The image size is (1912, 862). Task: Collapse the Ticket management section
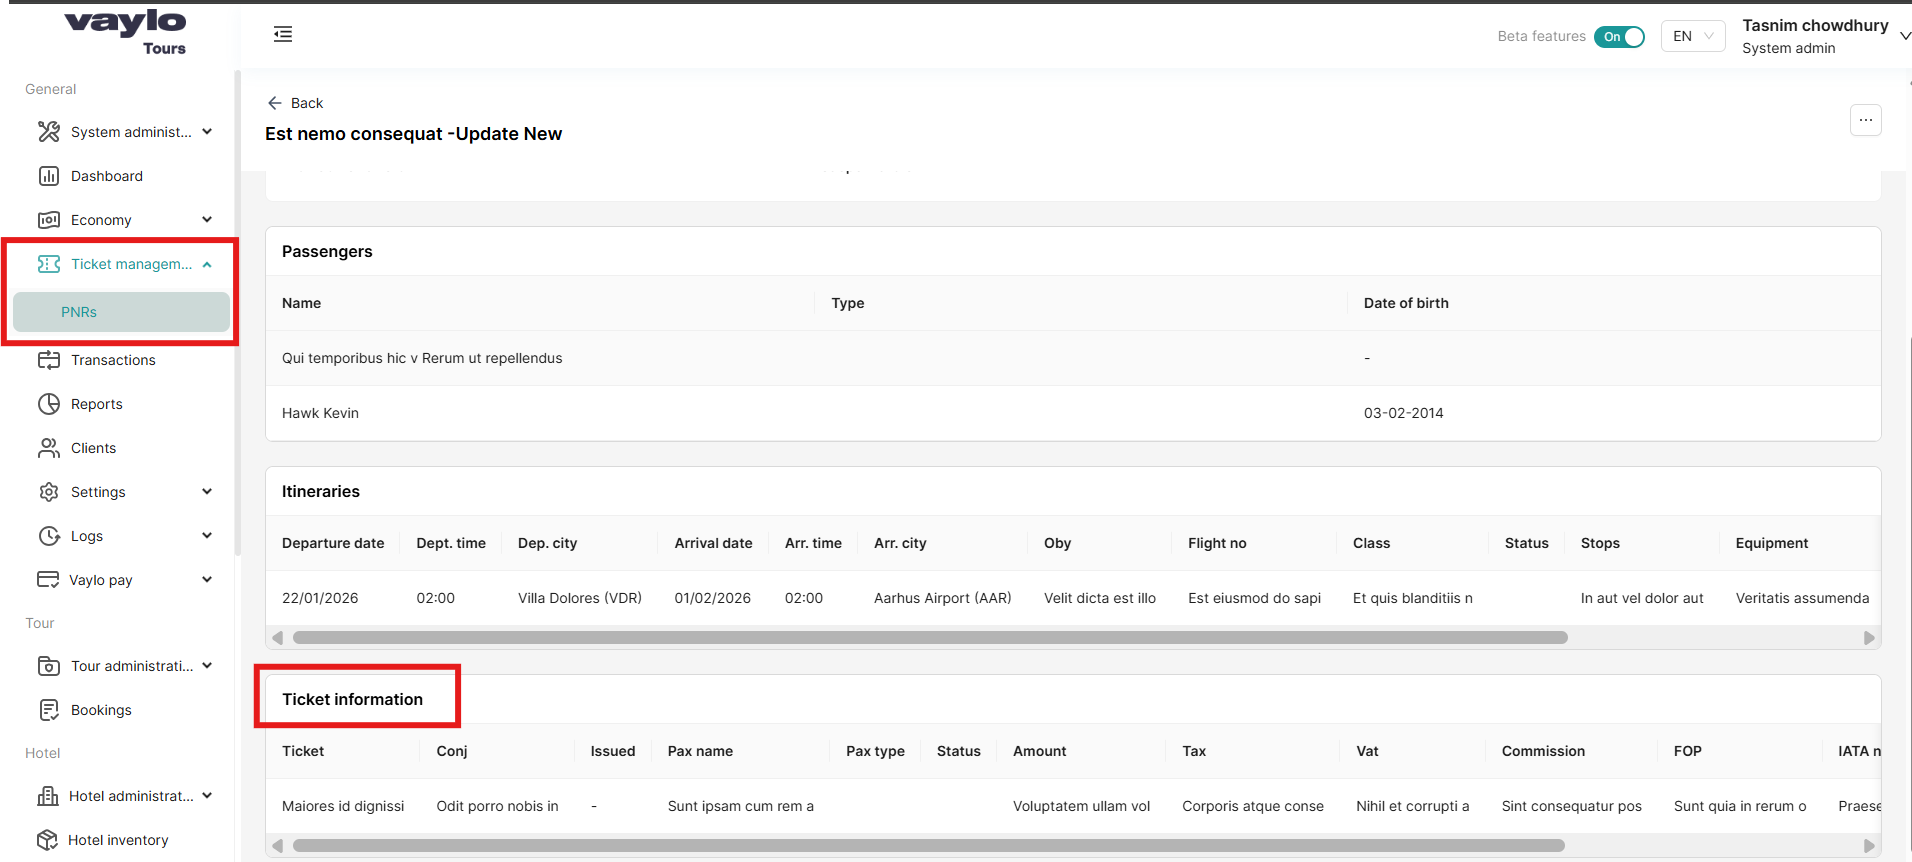[x=207, y=264]
